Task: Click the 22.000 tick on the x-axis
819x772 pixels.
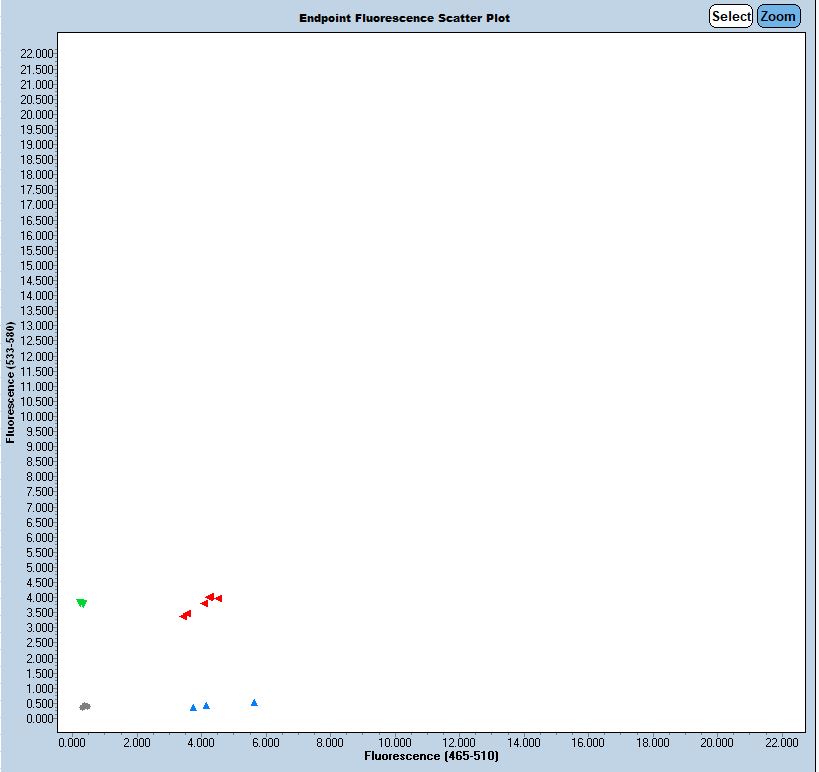Action: (x=781, y=743)
